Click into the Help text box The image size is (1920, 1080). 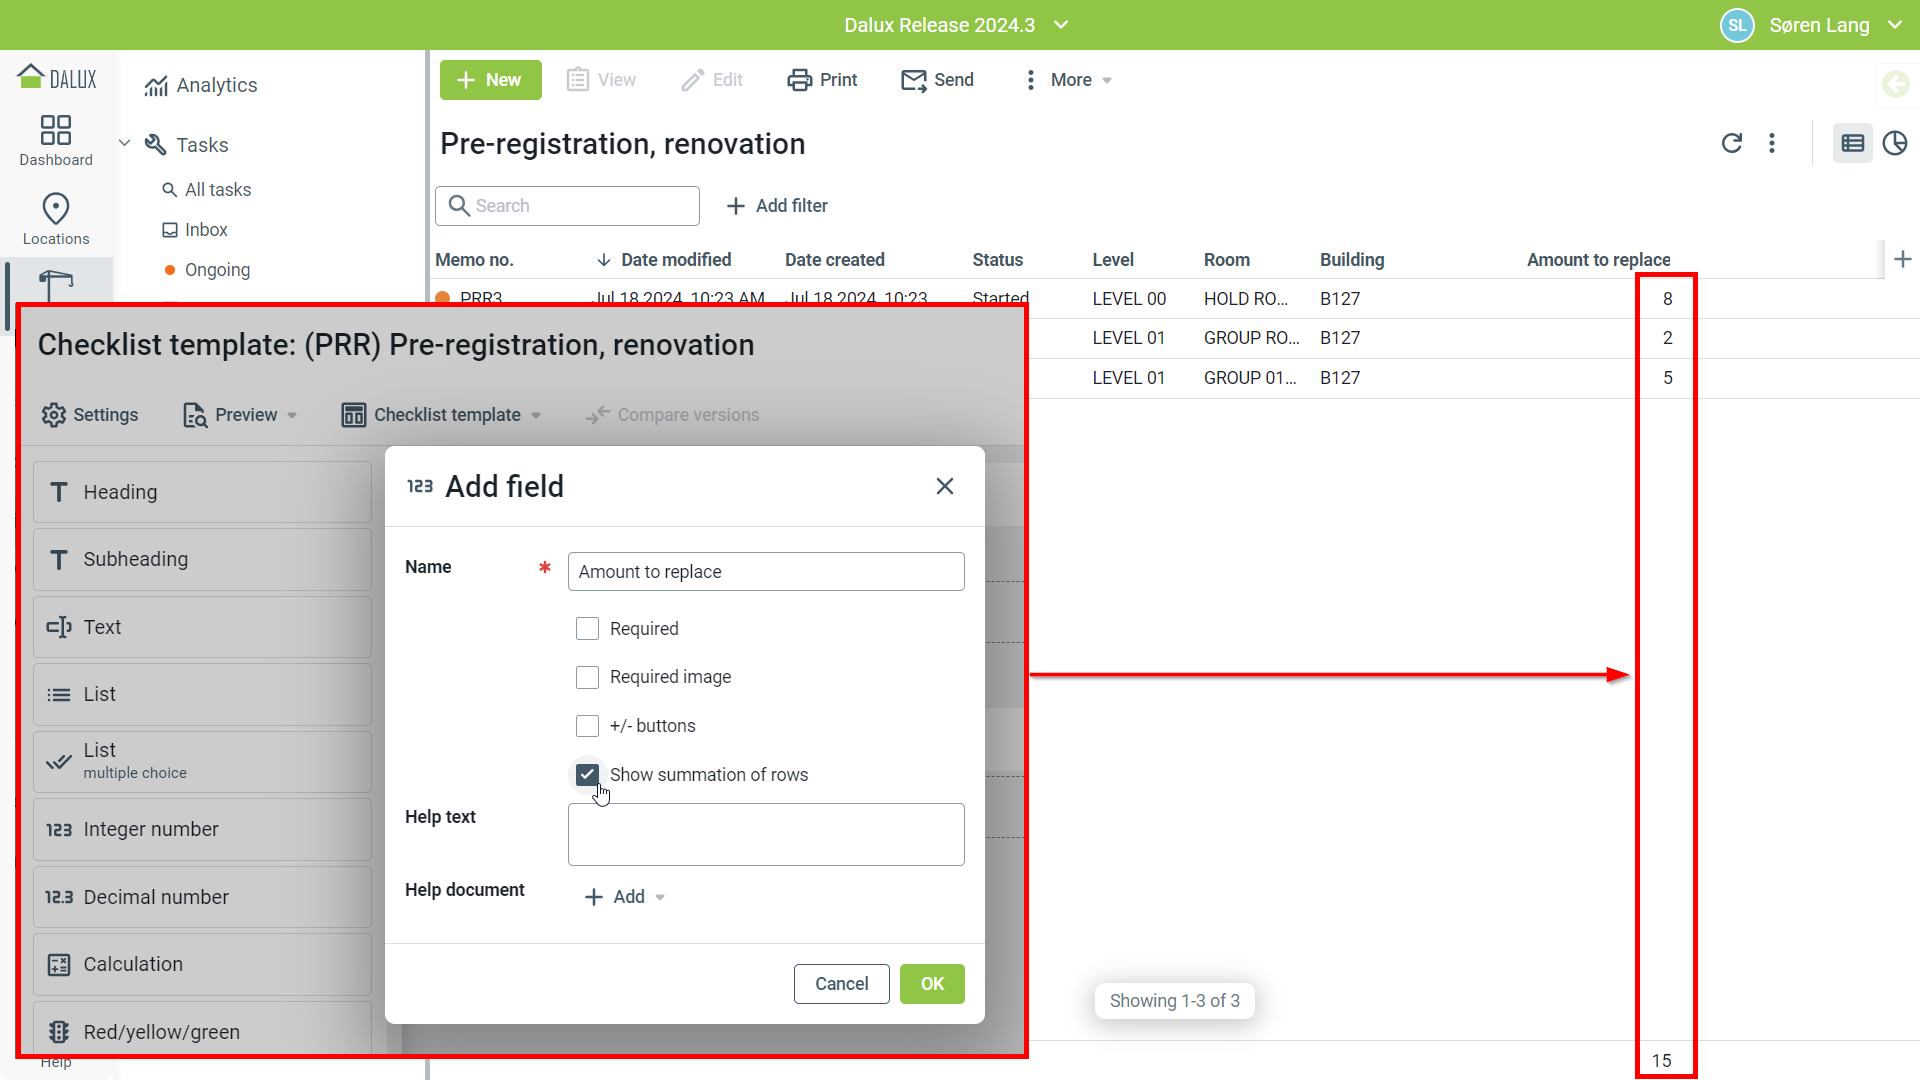(x=766, y=834)
